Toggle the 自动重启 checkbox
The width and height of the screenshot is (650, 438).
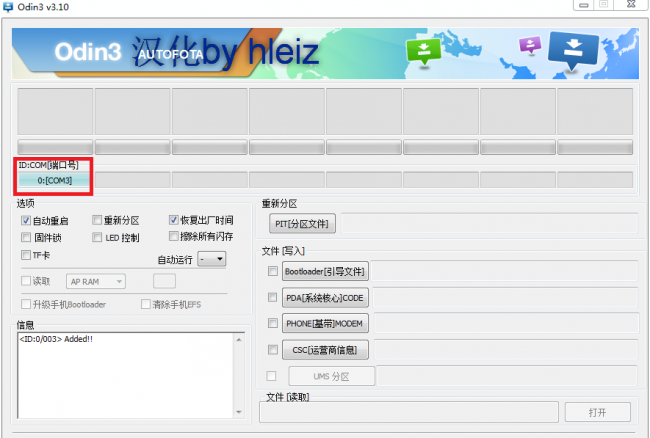click(x=26, y=220)
